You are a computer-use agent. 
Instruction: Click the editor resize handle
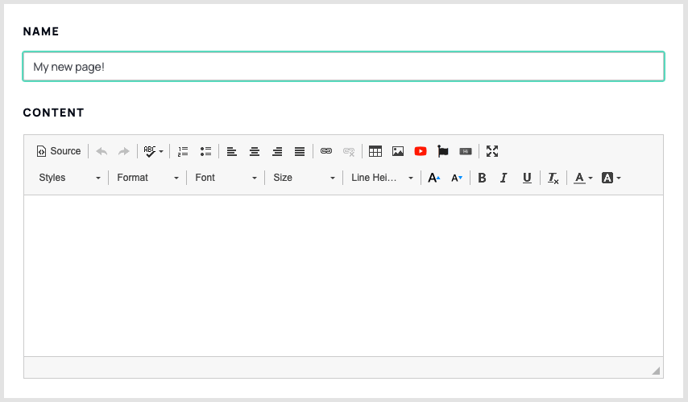point(656,371)
